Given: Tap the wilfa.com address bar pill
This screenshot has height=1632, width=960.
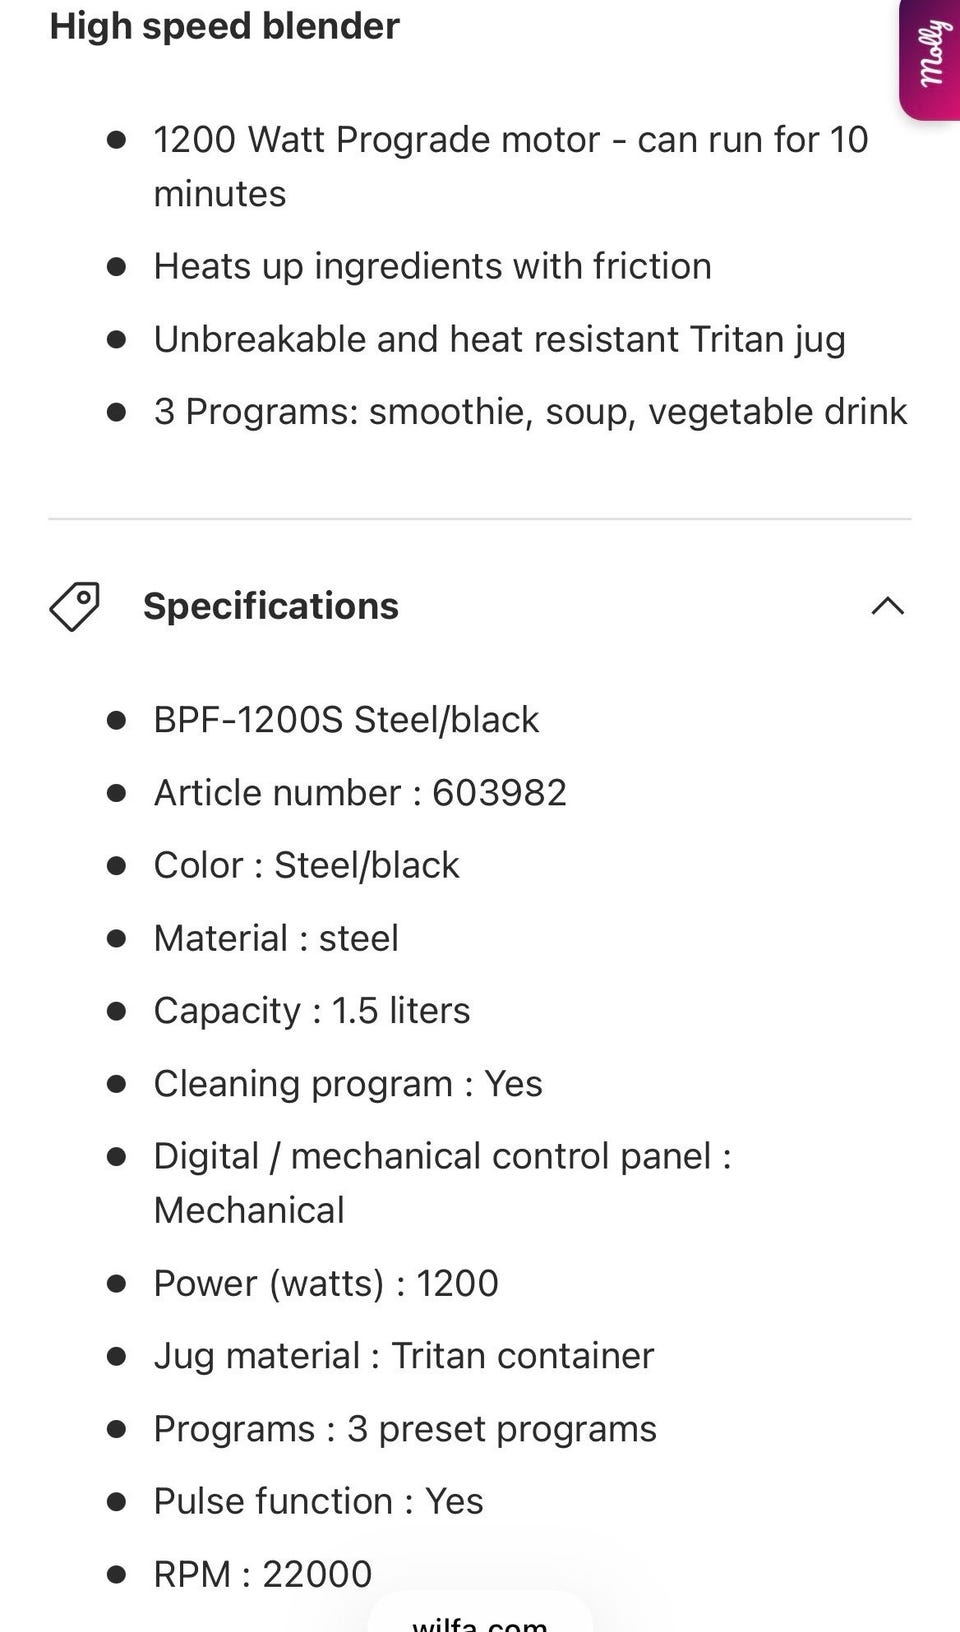Looking at the screenshot, I should tap(480, 1620).
